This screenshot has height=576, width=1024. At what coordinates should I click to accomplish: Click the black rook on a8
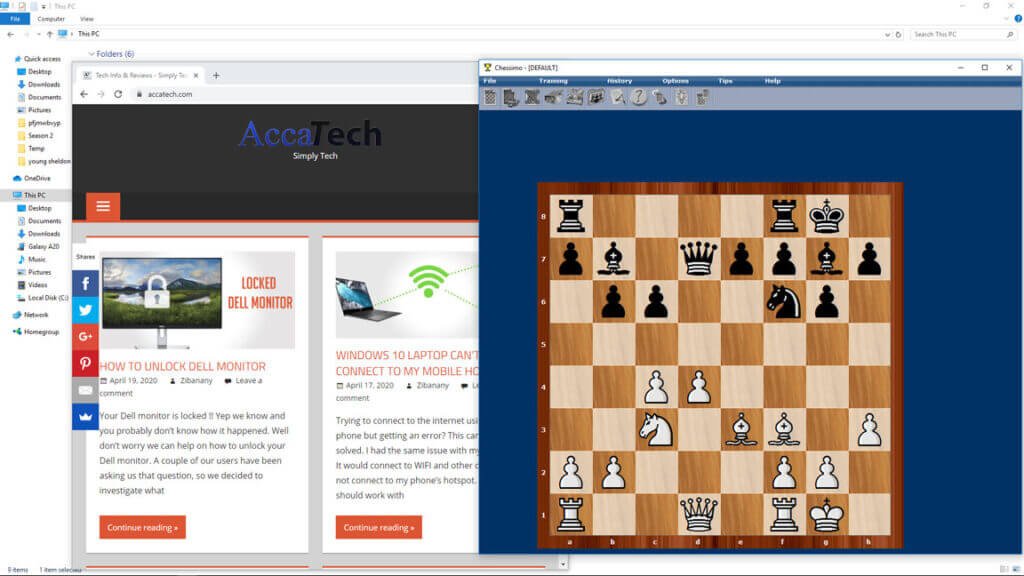click(x=571, y=216)
